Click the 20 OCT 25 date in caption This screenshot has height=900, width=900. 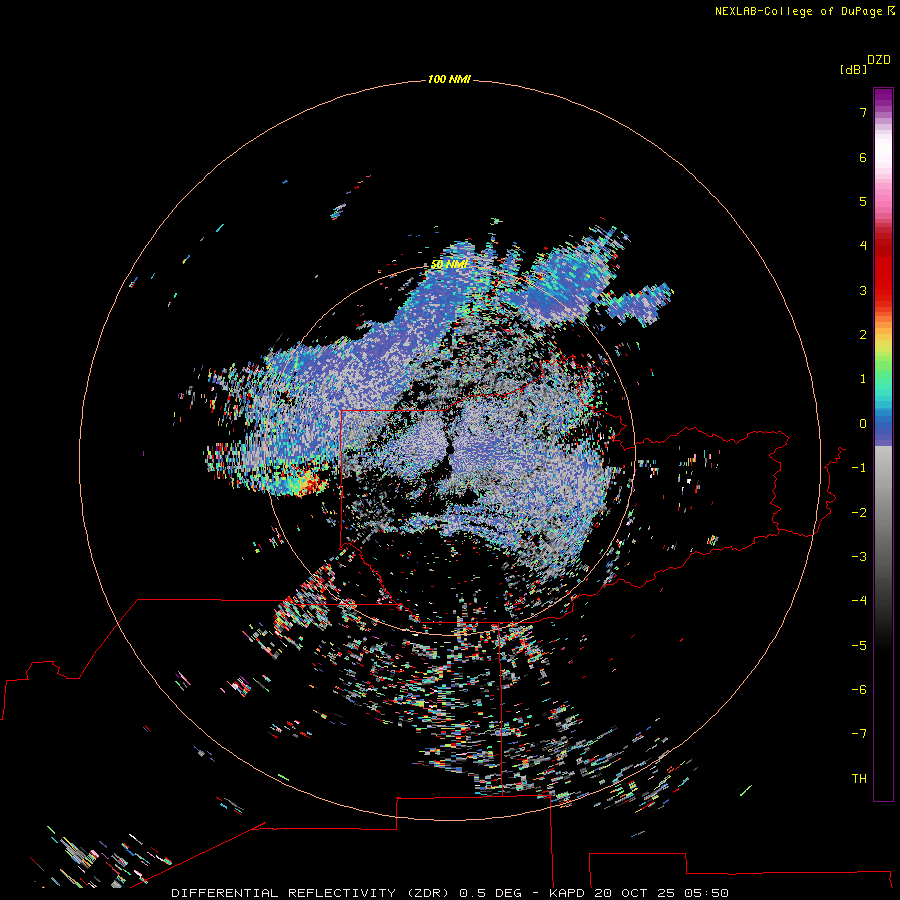(x=635, y=893)
